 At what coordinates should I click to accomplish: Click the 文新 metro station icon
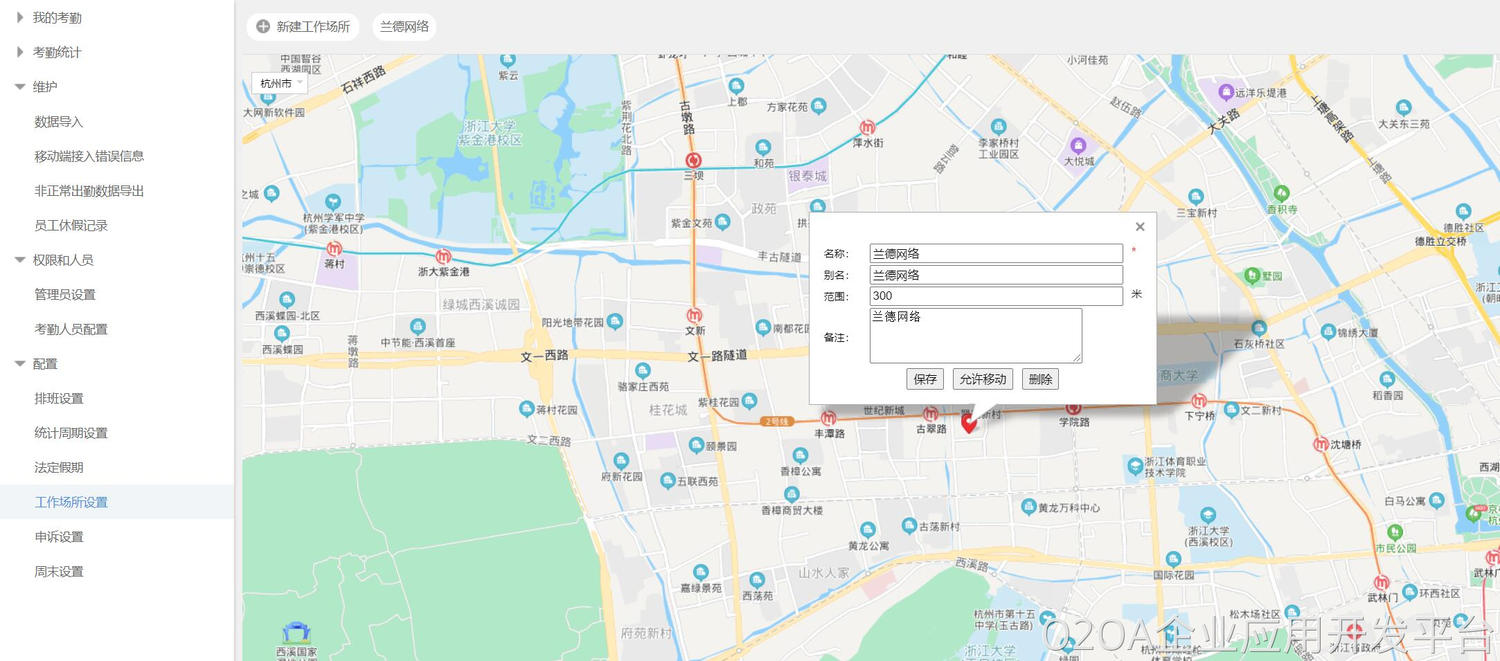click(694, 315)
